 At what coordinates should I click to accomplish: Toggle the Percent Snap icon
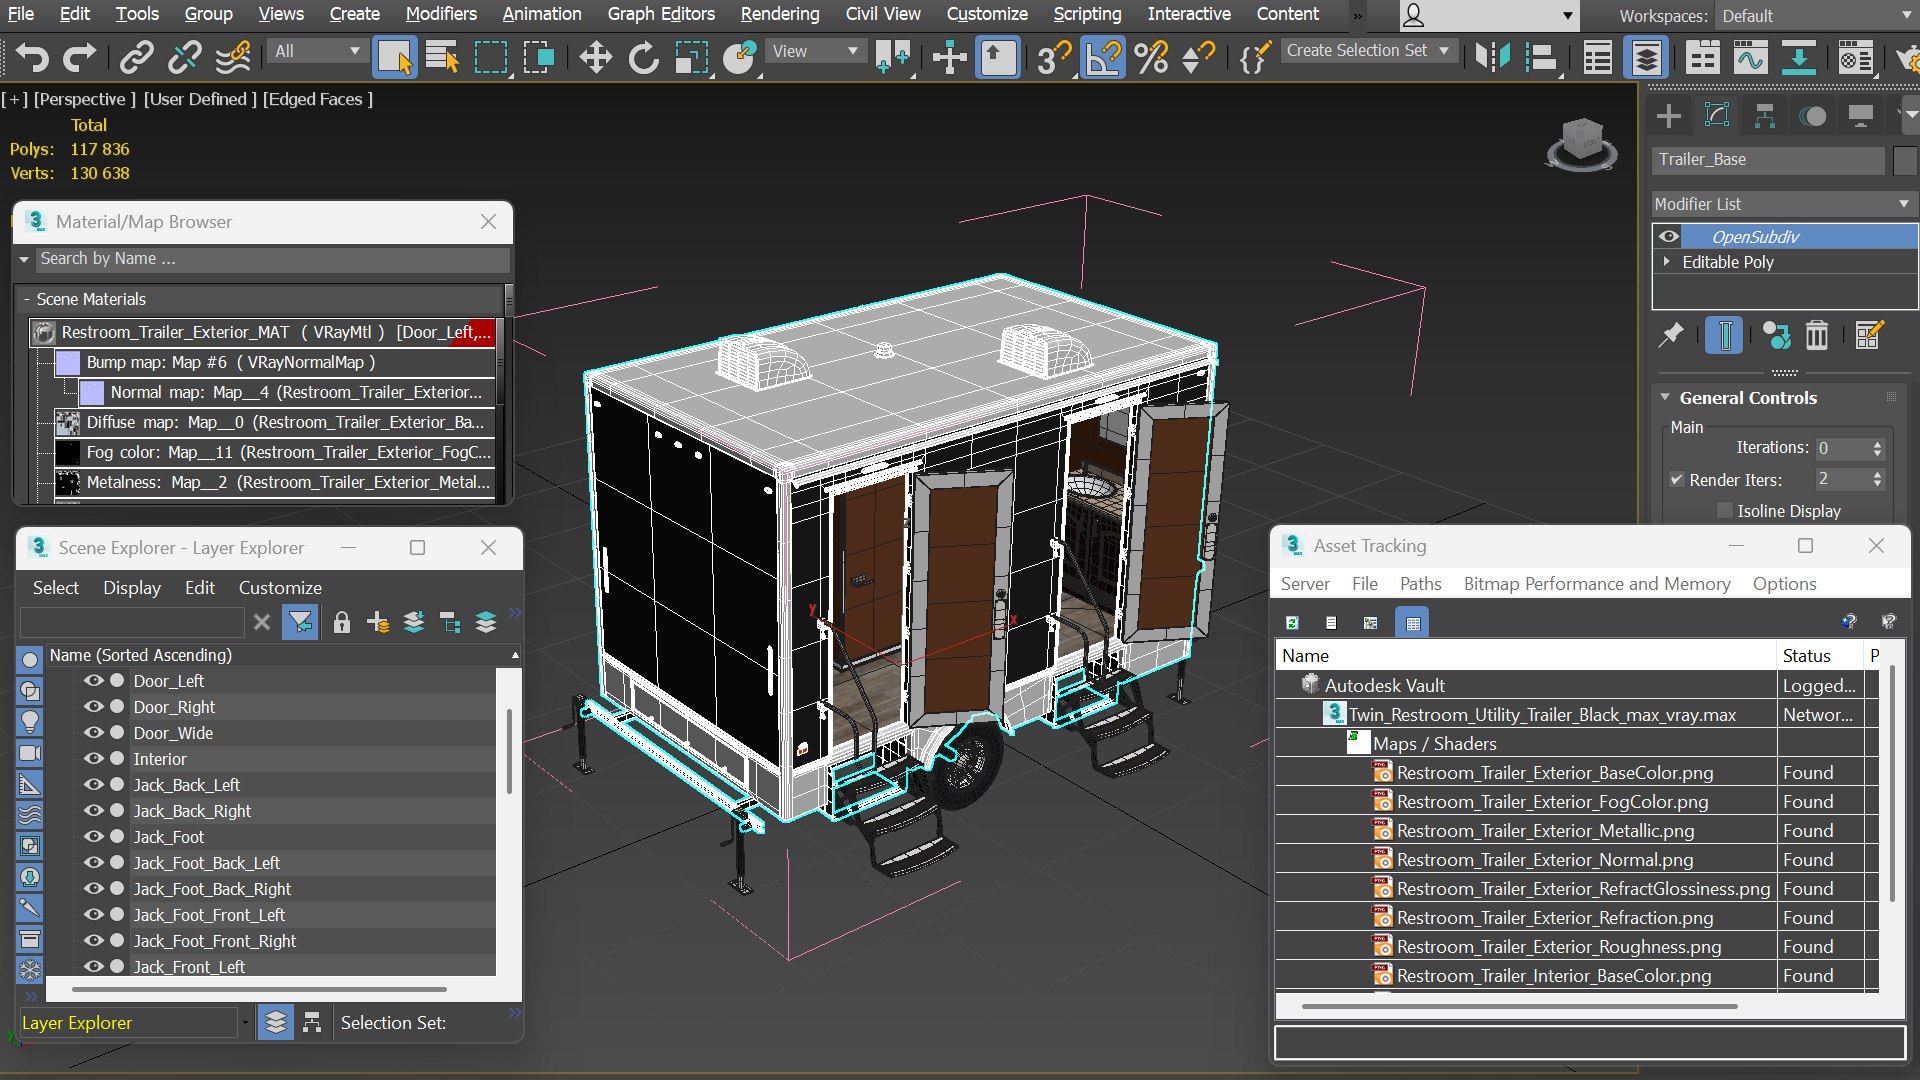(1152, 57)
